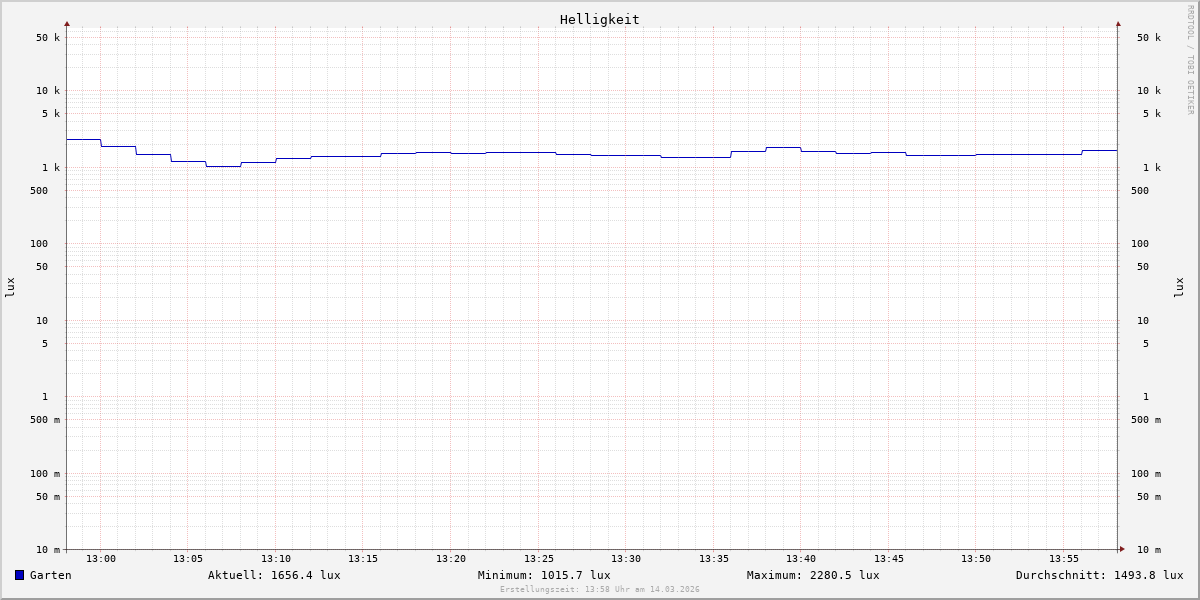The image size is (1200, 600).
Task: Select the 13:55 time axis label
Action: pos(1064,559)
